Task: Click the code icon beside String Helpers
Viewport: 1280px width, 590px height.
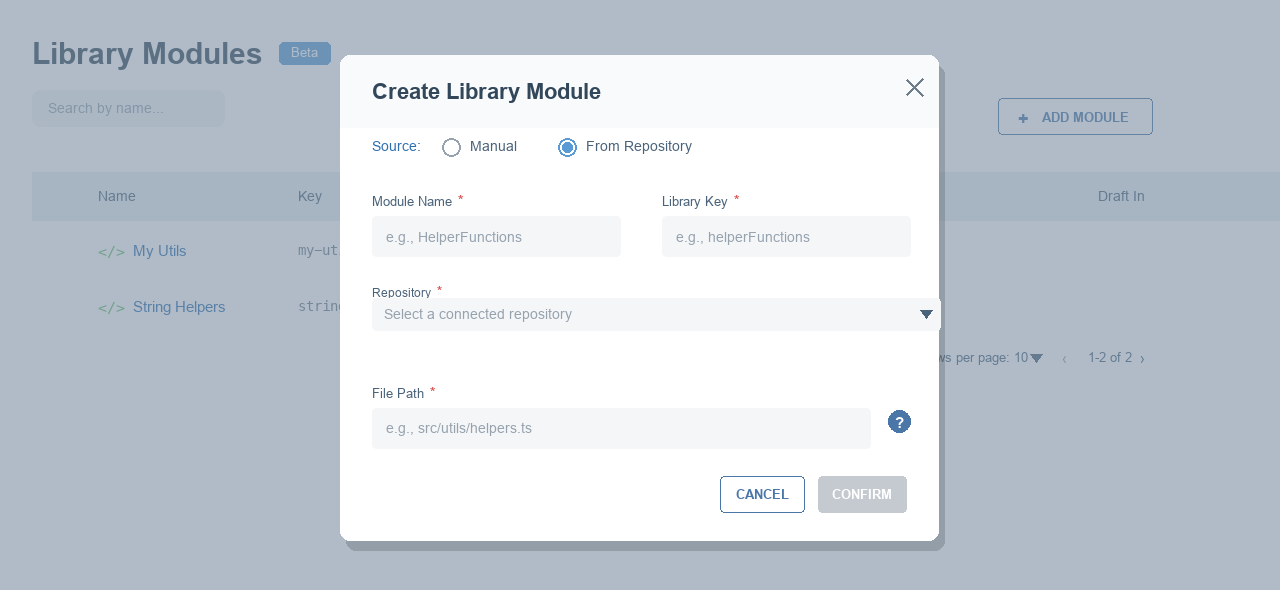Action: point(111,308)
